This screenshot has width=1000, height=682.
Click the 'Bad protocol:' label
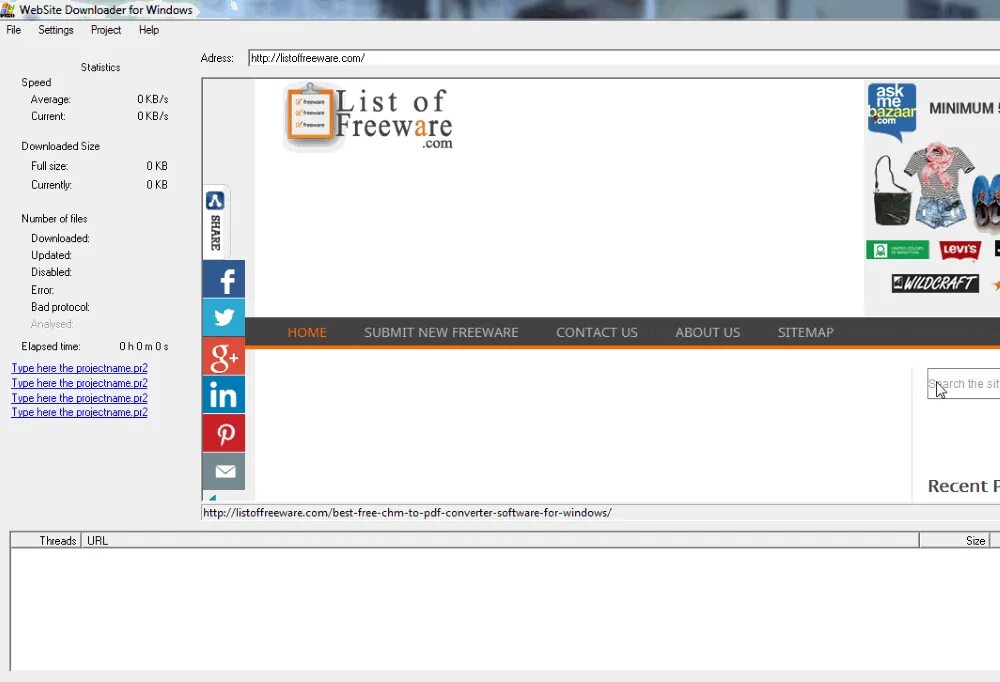60,307
